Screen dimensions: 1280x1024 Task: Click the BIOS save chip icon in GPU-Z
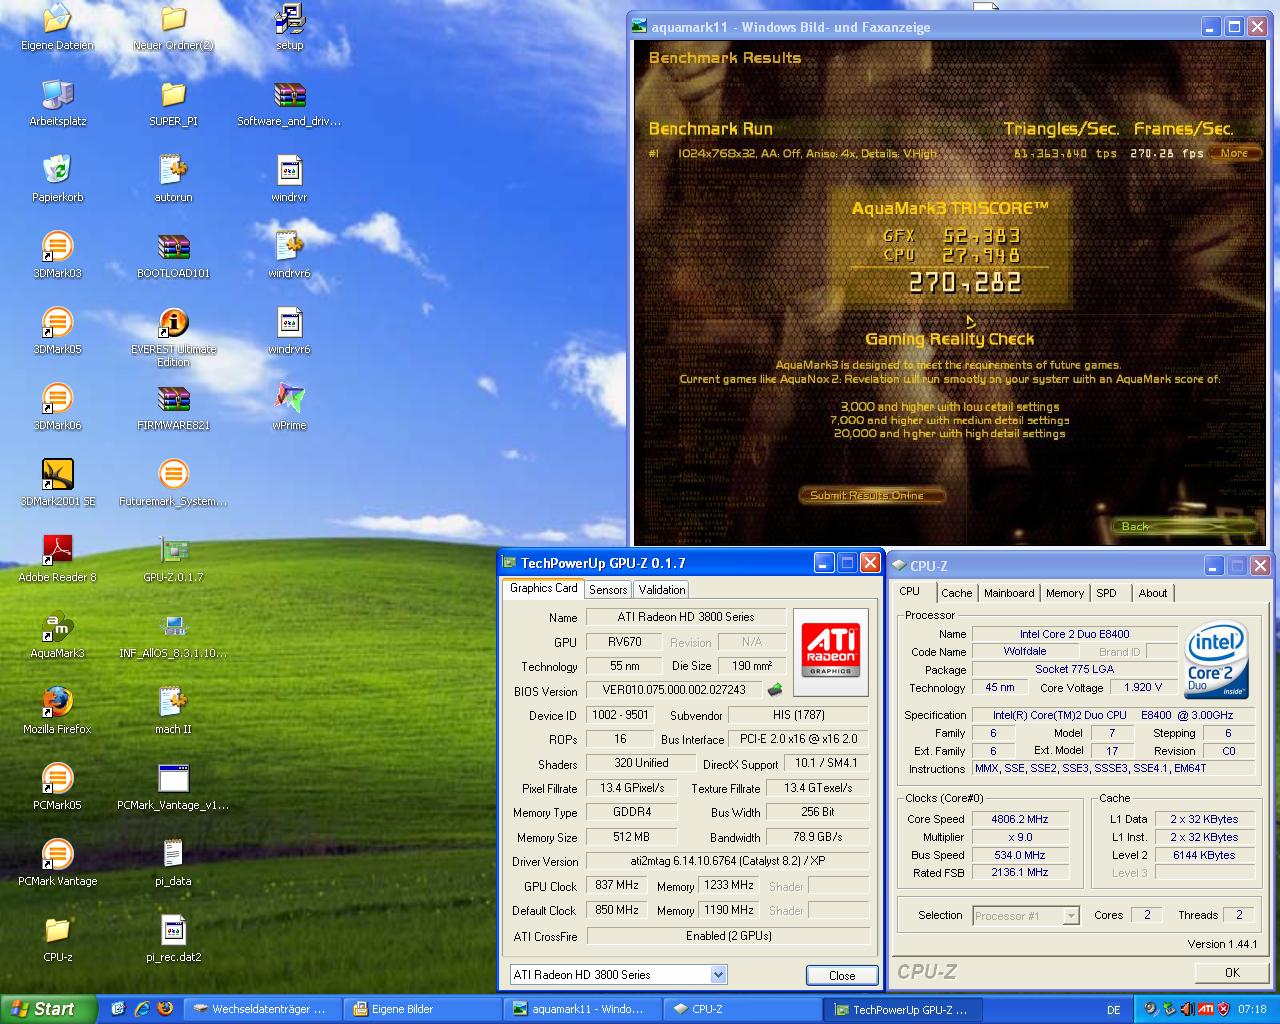pyautogui.click(x=774, y=690)
